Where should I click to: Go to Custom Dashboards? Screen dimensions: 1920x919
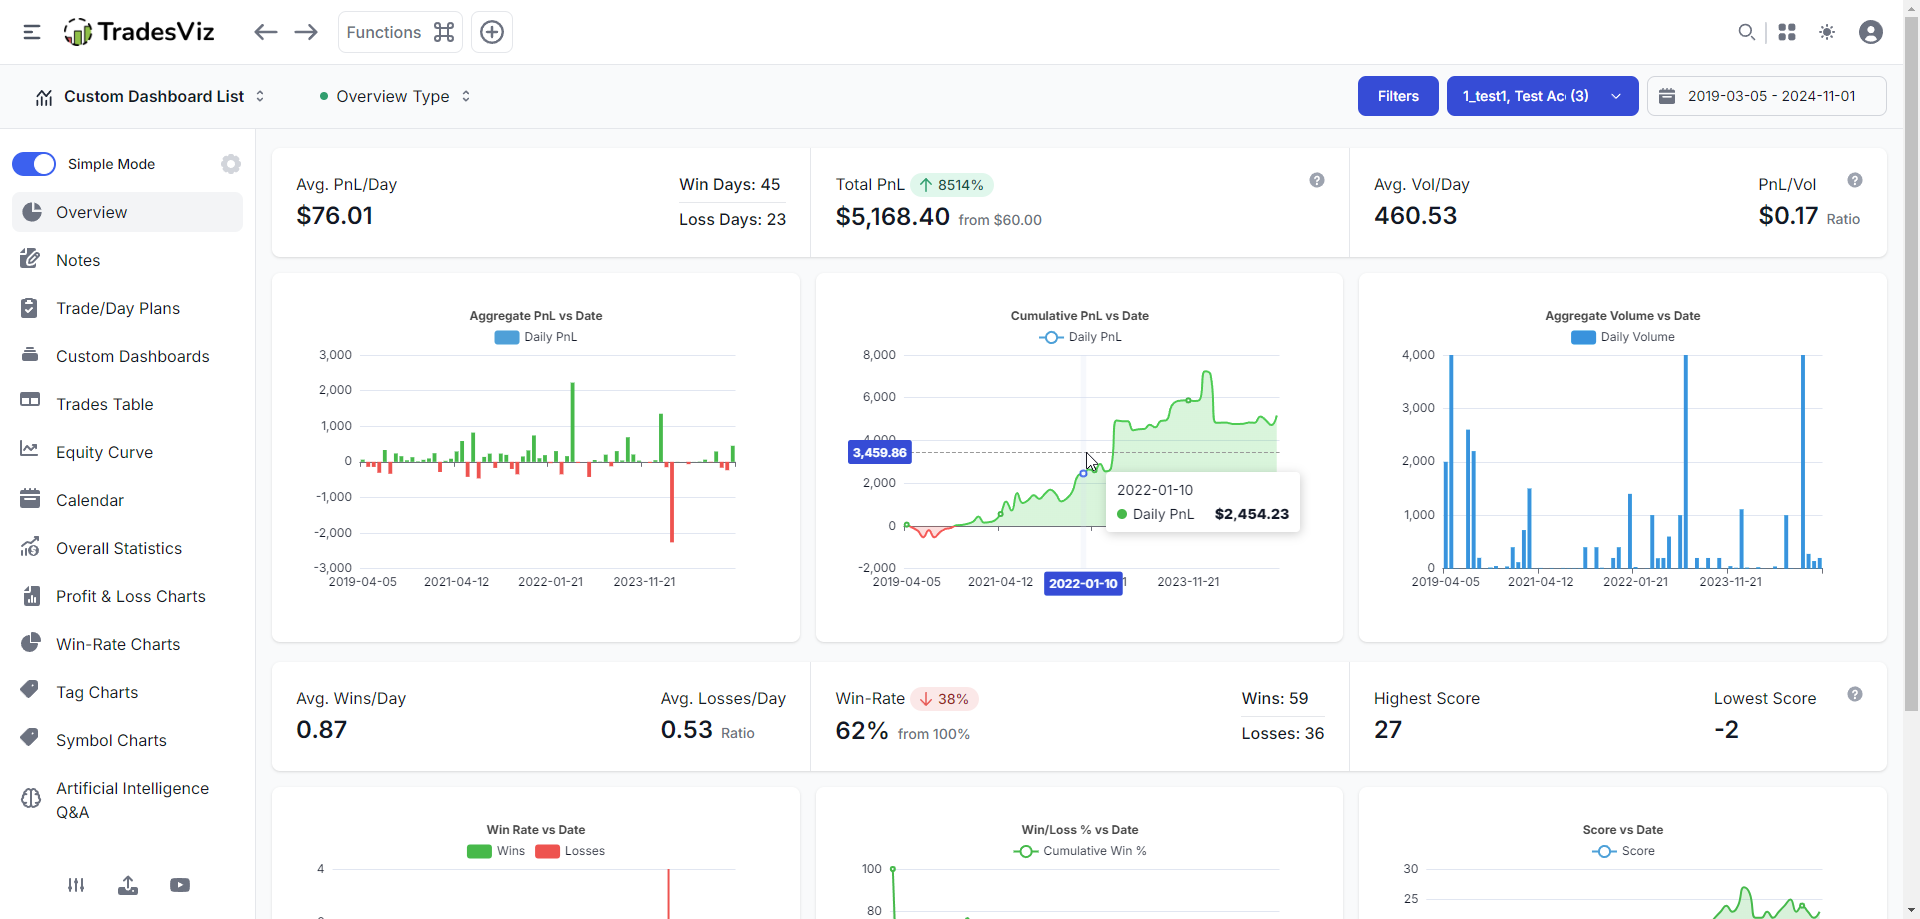click(x=127, y=356)
